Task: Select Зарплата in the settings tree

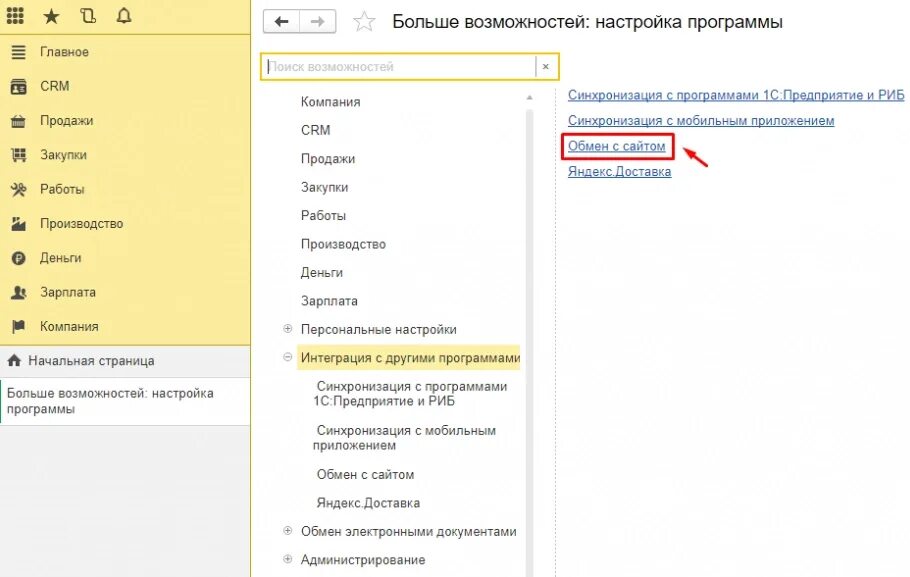Action: pos(329,301)
